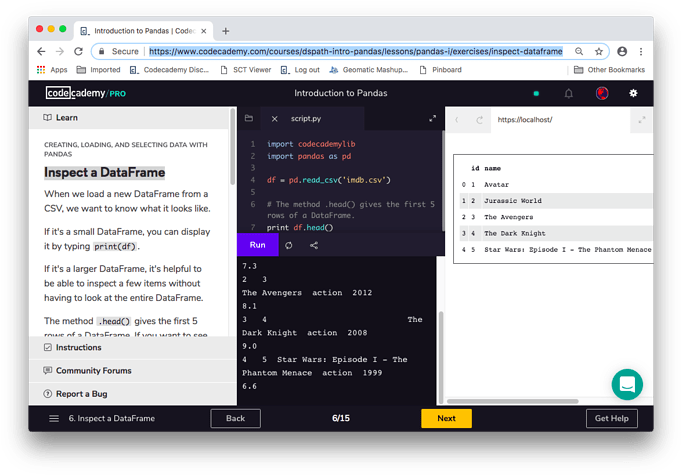Image resolution: width=681 pixels, height=475 pixels.
Task: Click the preview browser back arrow
Action: point(457,119)
